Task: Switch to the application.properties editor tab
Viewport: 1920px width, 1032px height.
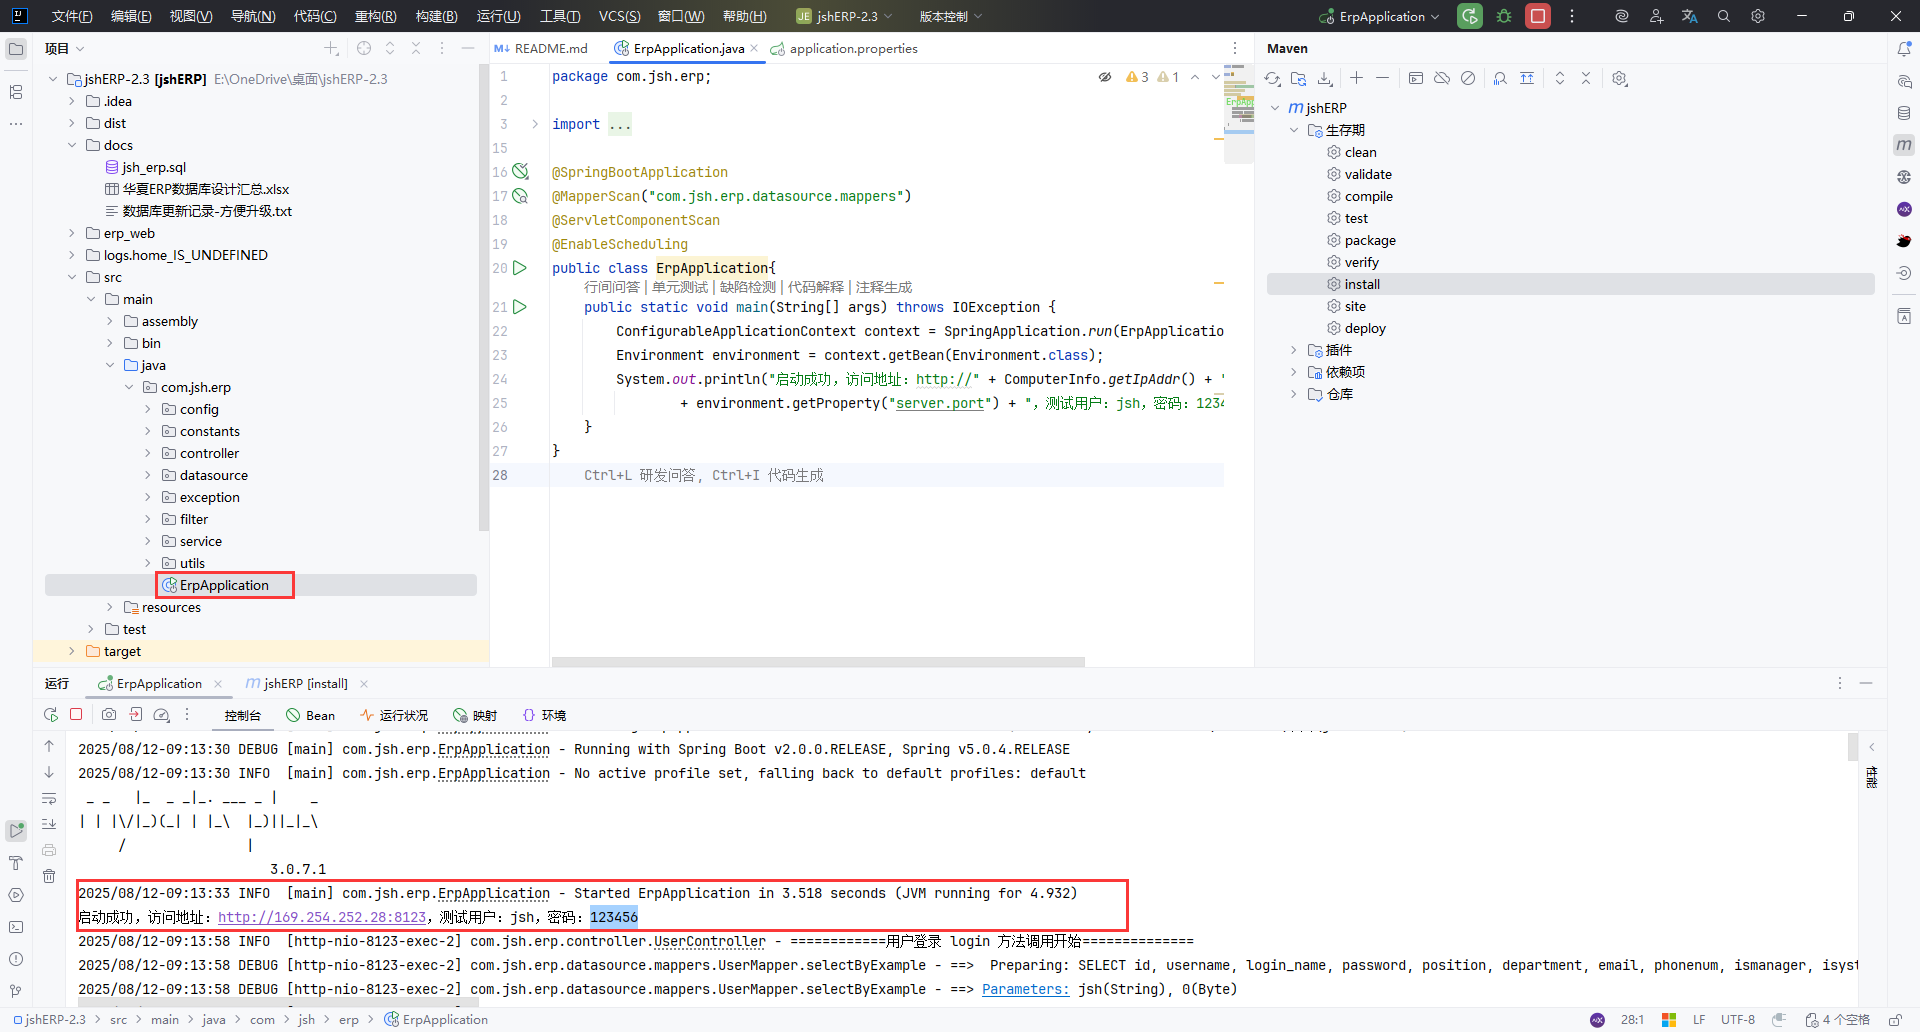Action: [x=852, y=48]
